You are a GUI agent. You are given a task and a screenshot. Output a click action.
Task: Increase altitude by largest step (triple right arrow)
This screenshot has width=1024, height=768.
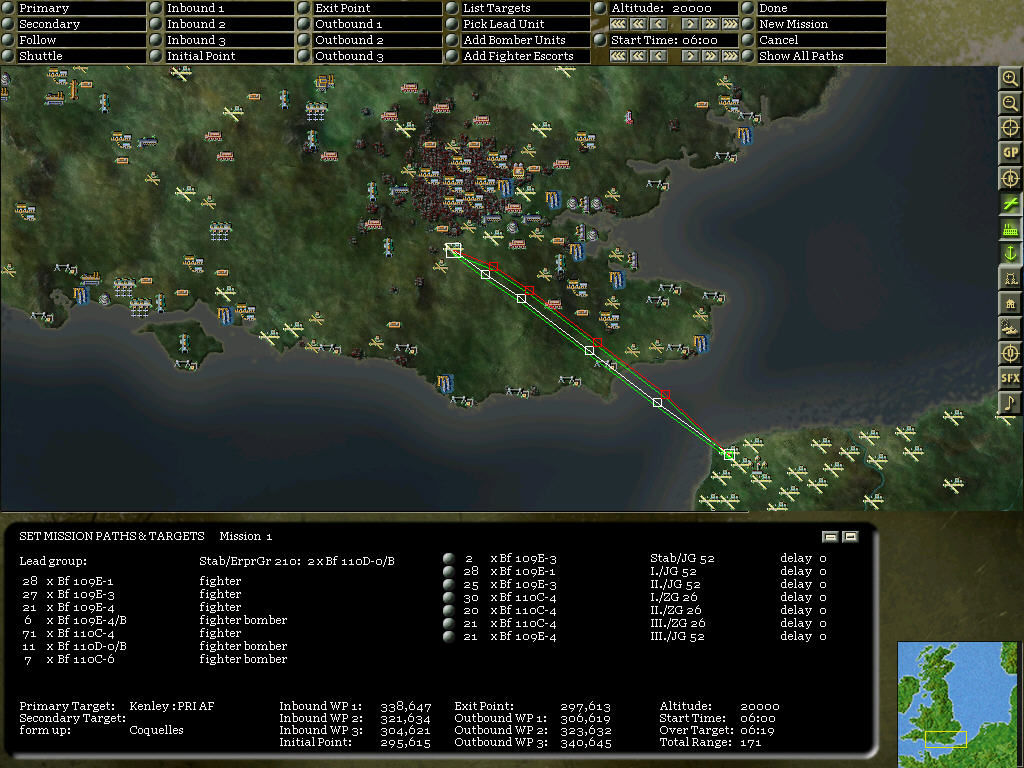tap(730, 24)
